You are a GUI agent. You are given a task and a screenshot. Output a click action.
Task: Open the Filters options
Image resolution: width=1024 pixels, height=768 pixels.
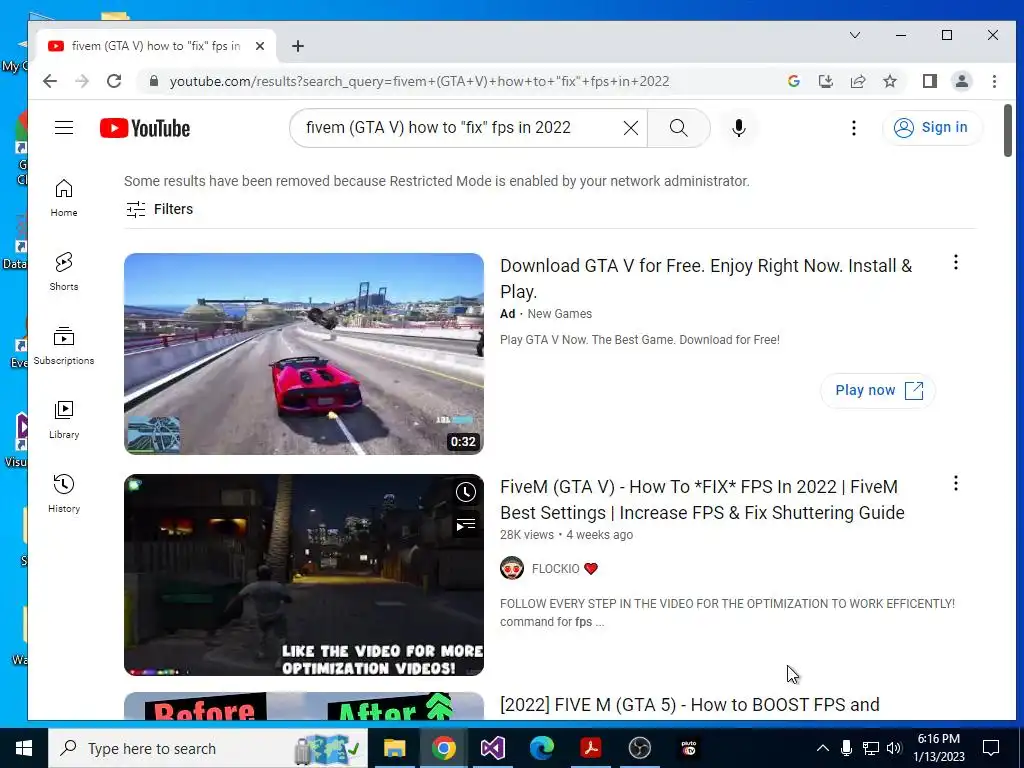click(159, 209)
